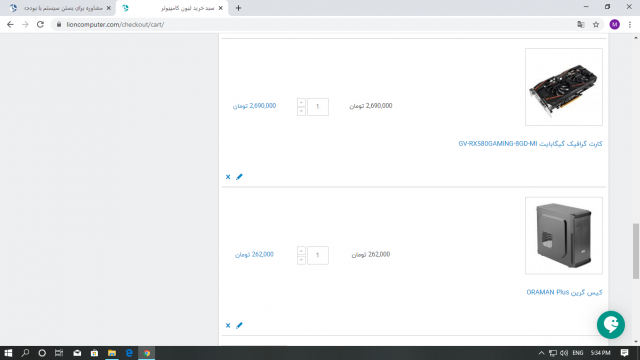Open the Chrome three-dot menu
640x360 pixels.
630,24
